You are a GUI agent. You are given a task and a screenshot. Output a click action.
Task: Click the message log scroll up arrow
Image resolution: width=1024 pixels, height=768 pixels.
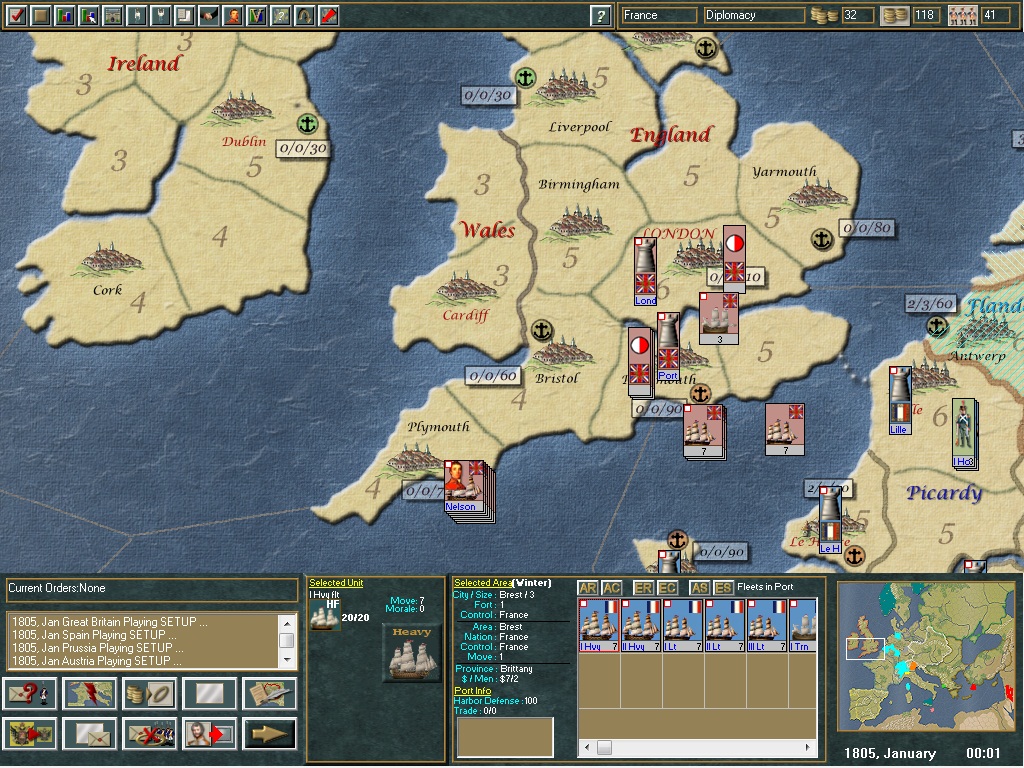point(287,623)
